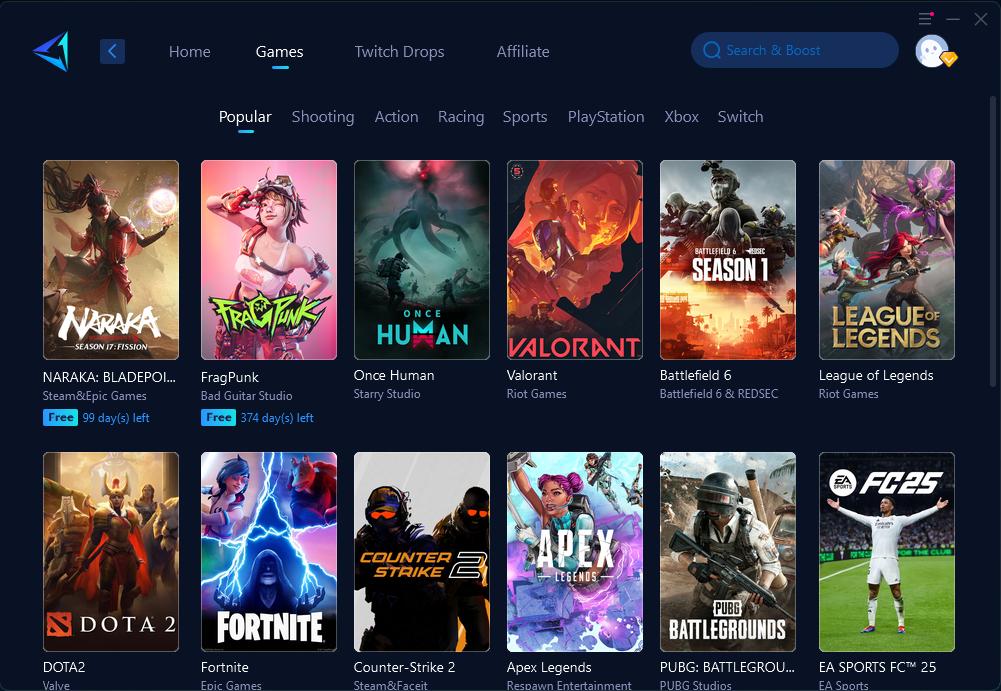Click the Battlefield 6 title text
This screenshot has width=1001, height=691.
695,375
